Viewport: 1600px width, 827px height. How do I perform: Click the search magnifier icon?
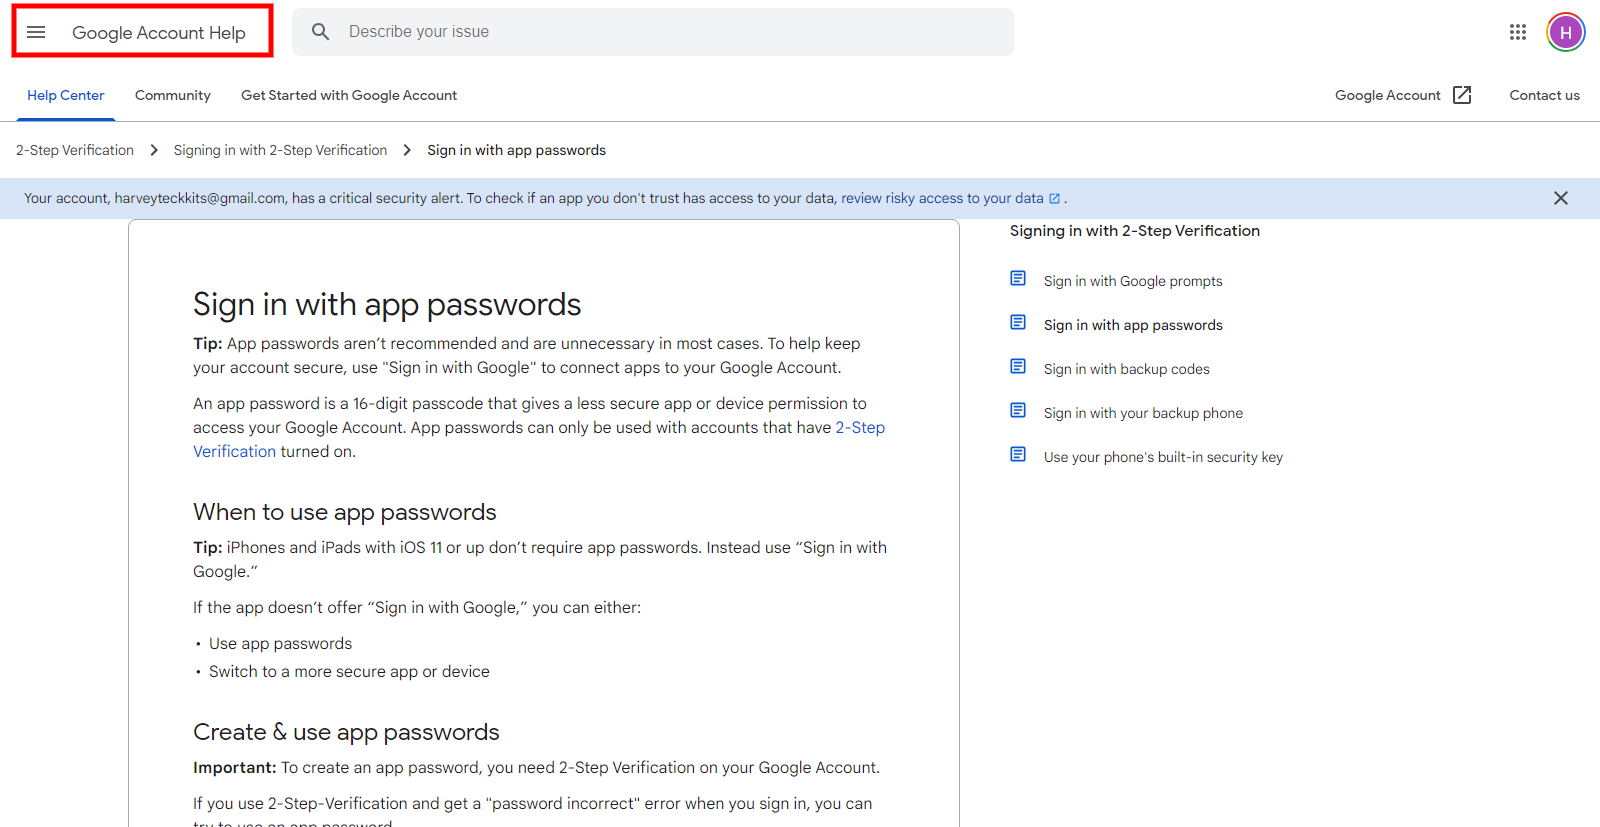(x=320, y=32)
